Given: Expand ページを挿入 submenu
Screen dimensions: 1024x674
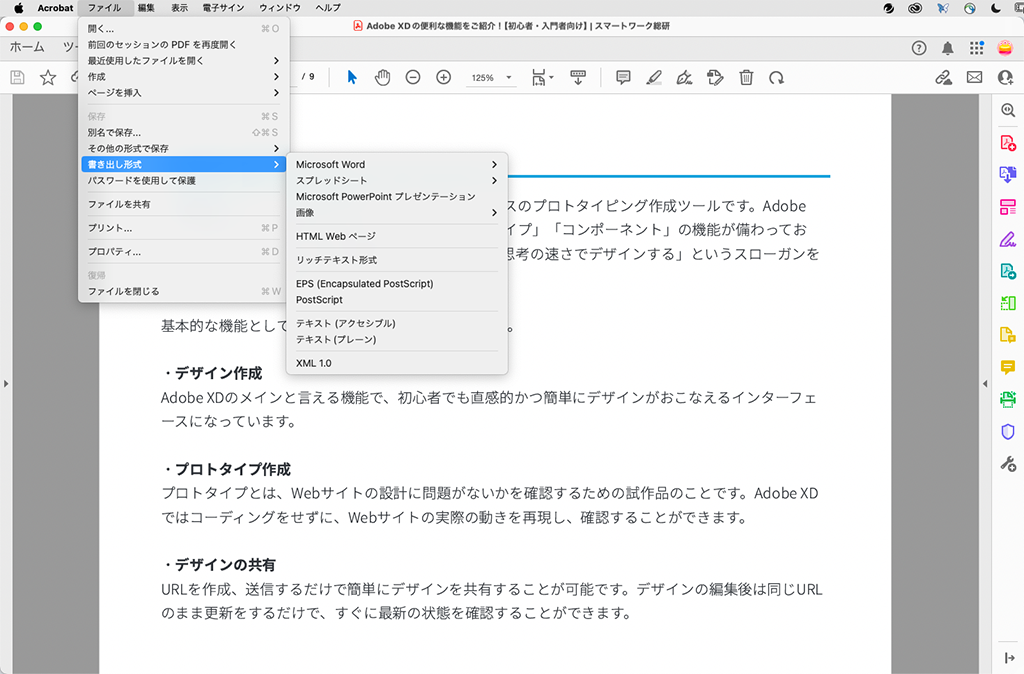Looking at the screenshot, I should [x=184, y=92].
